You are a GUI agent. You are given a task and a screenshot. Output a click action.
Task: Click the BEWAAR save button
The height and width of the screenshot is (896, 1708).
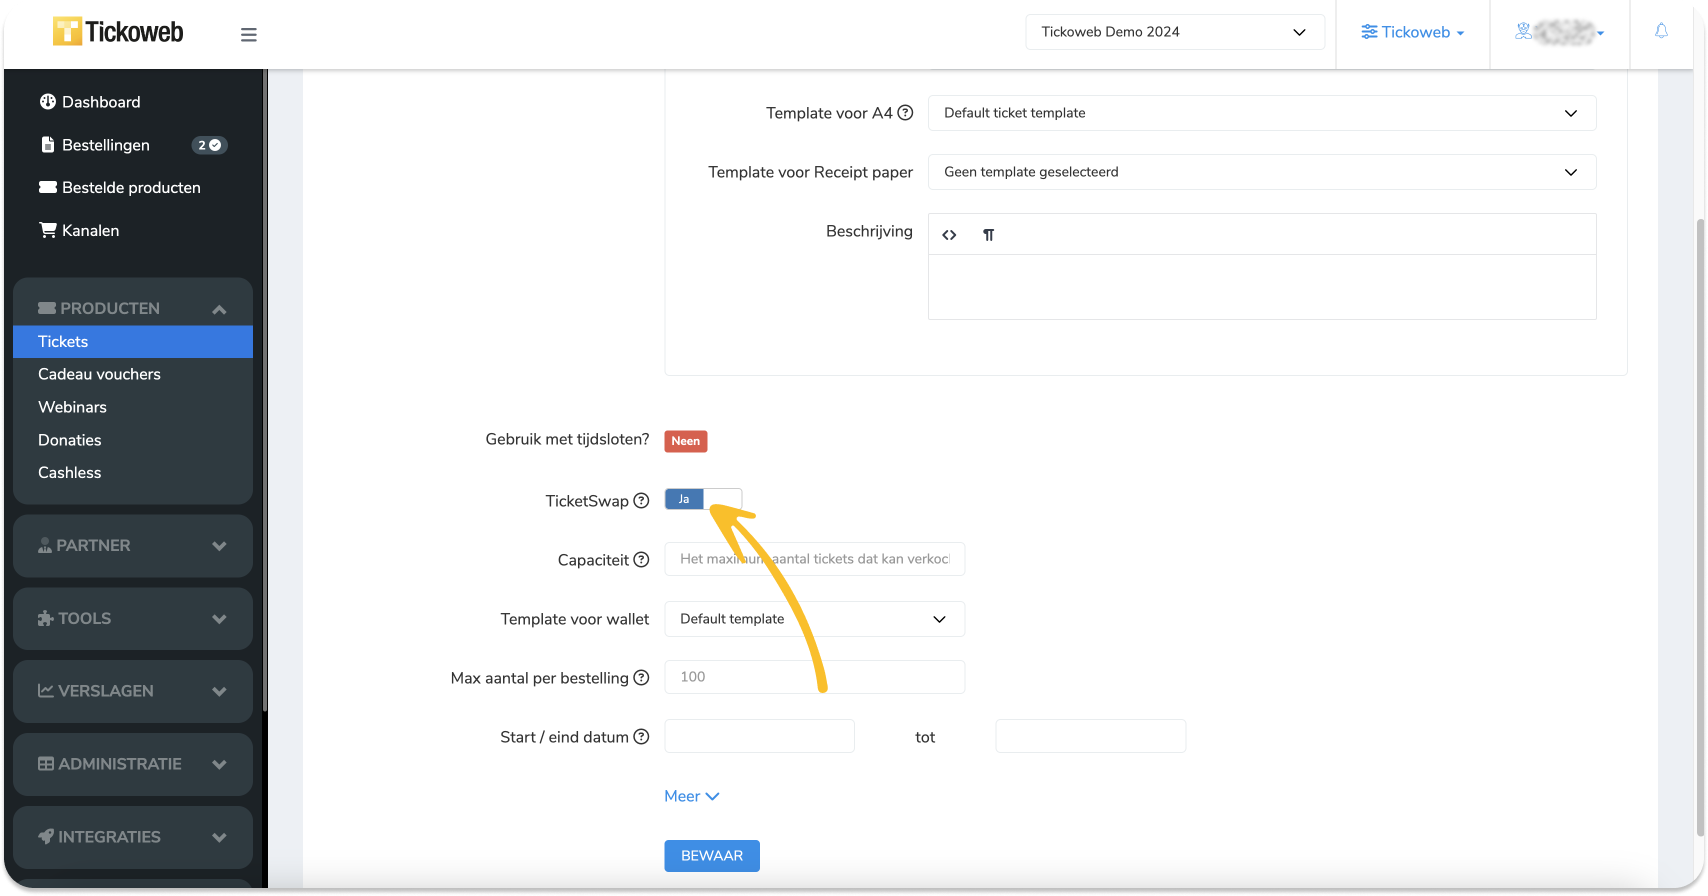click(x=712, y=856)
